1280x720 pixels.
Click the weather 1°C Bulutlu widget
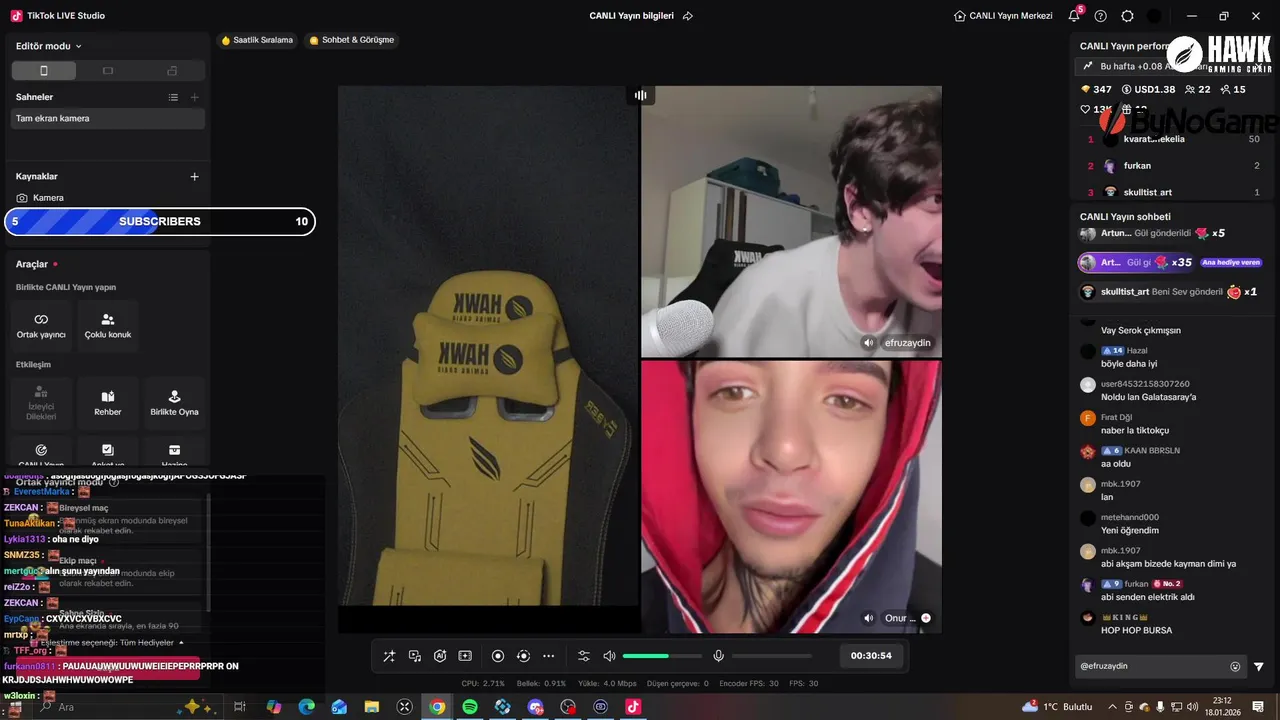pos(1057,706)
